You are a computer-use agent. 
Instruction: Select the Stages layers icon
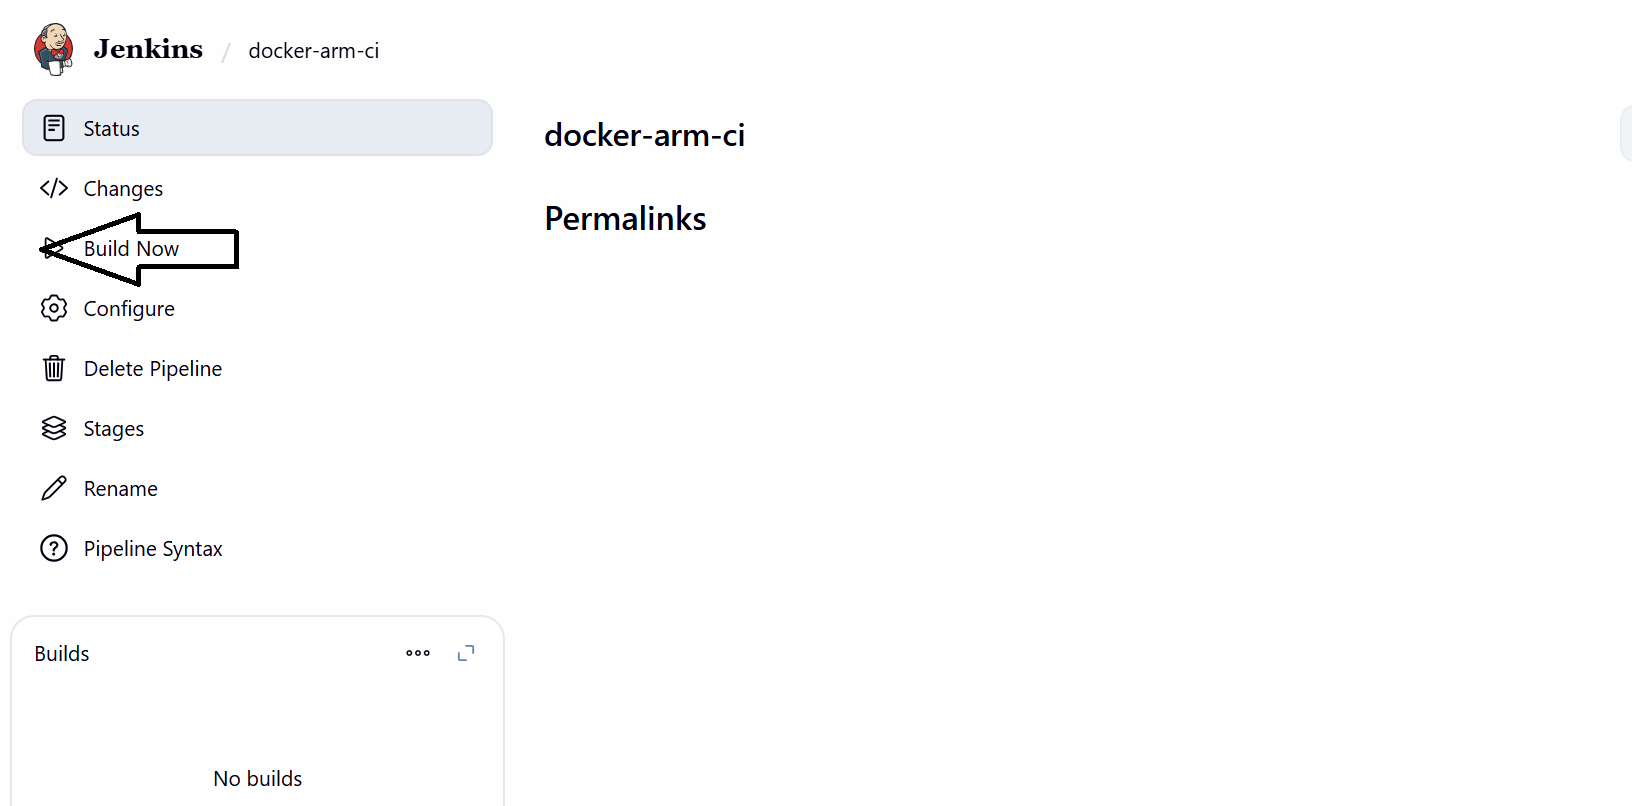click(x=53, y=428)
